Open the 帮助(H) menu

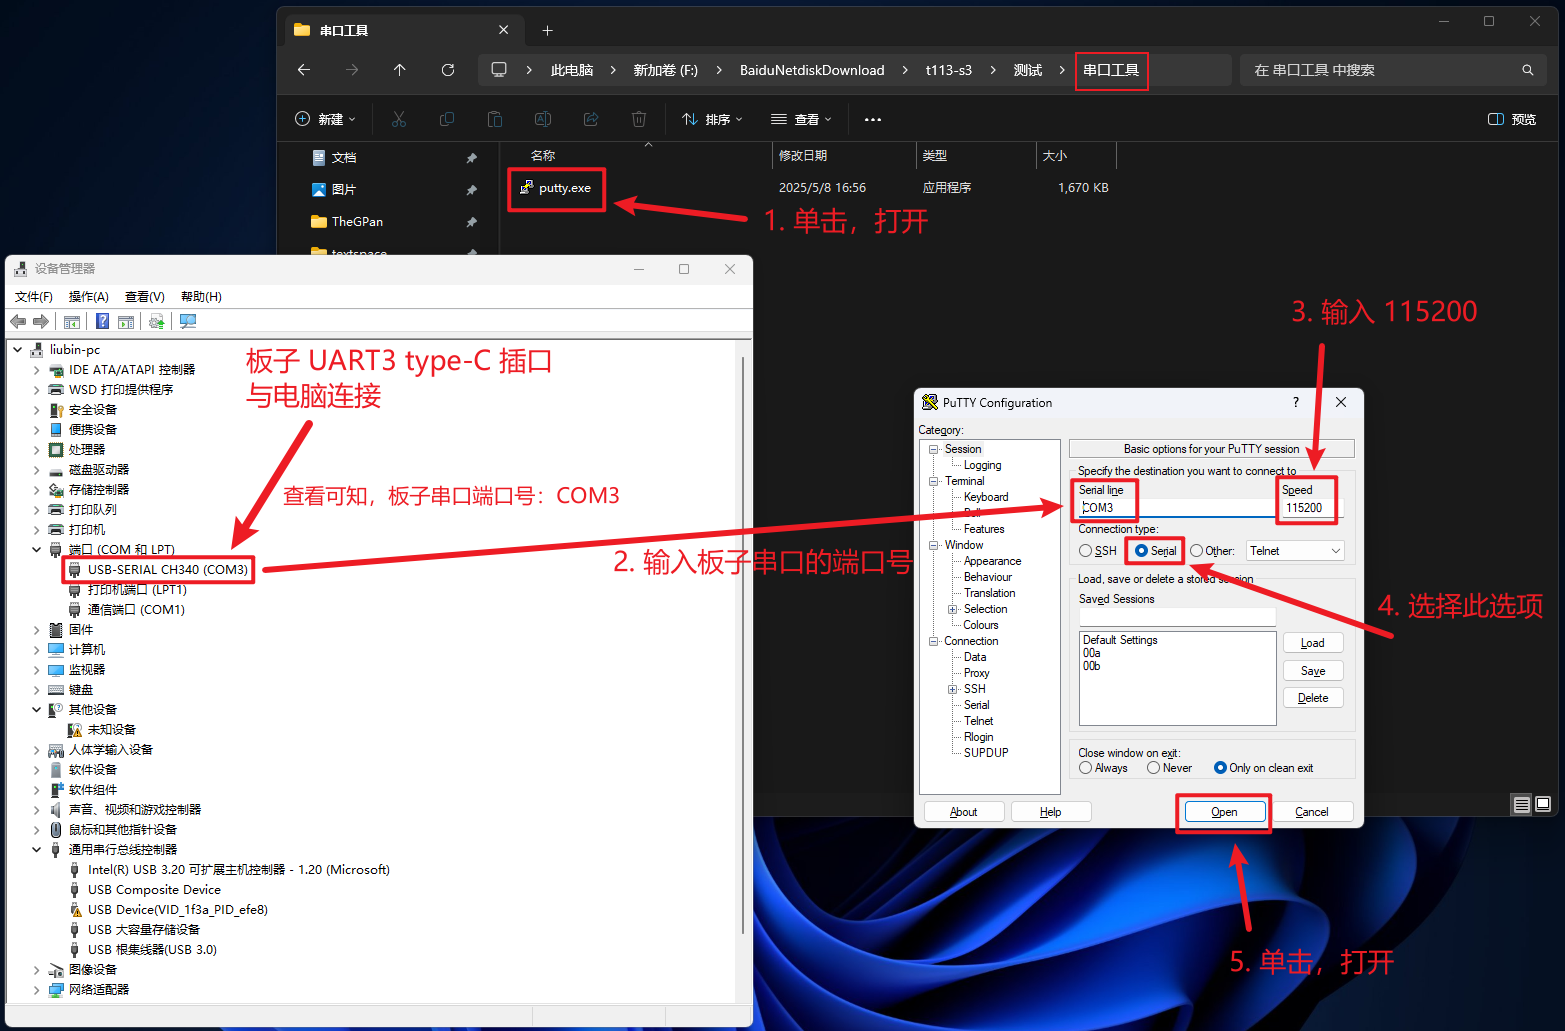201,296
